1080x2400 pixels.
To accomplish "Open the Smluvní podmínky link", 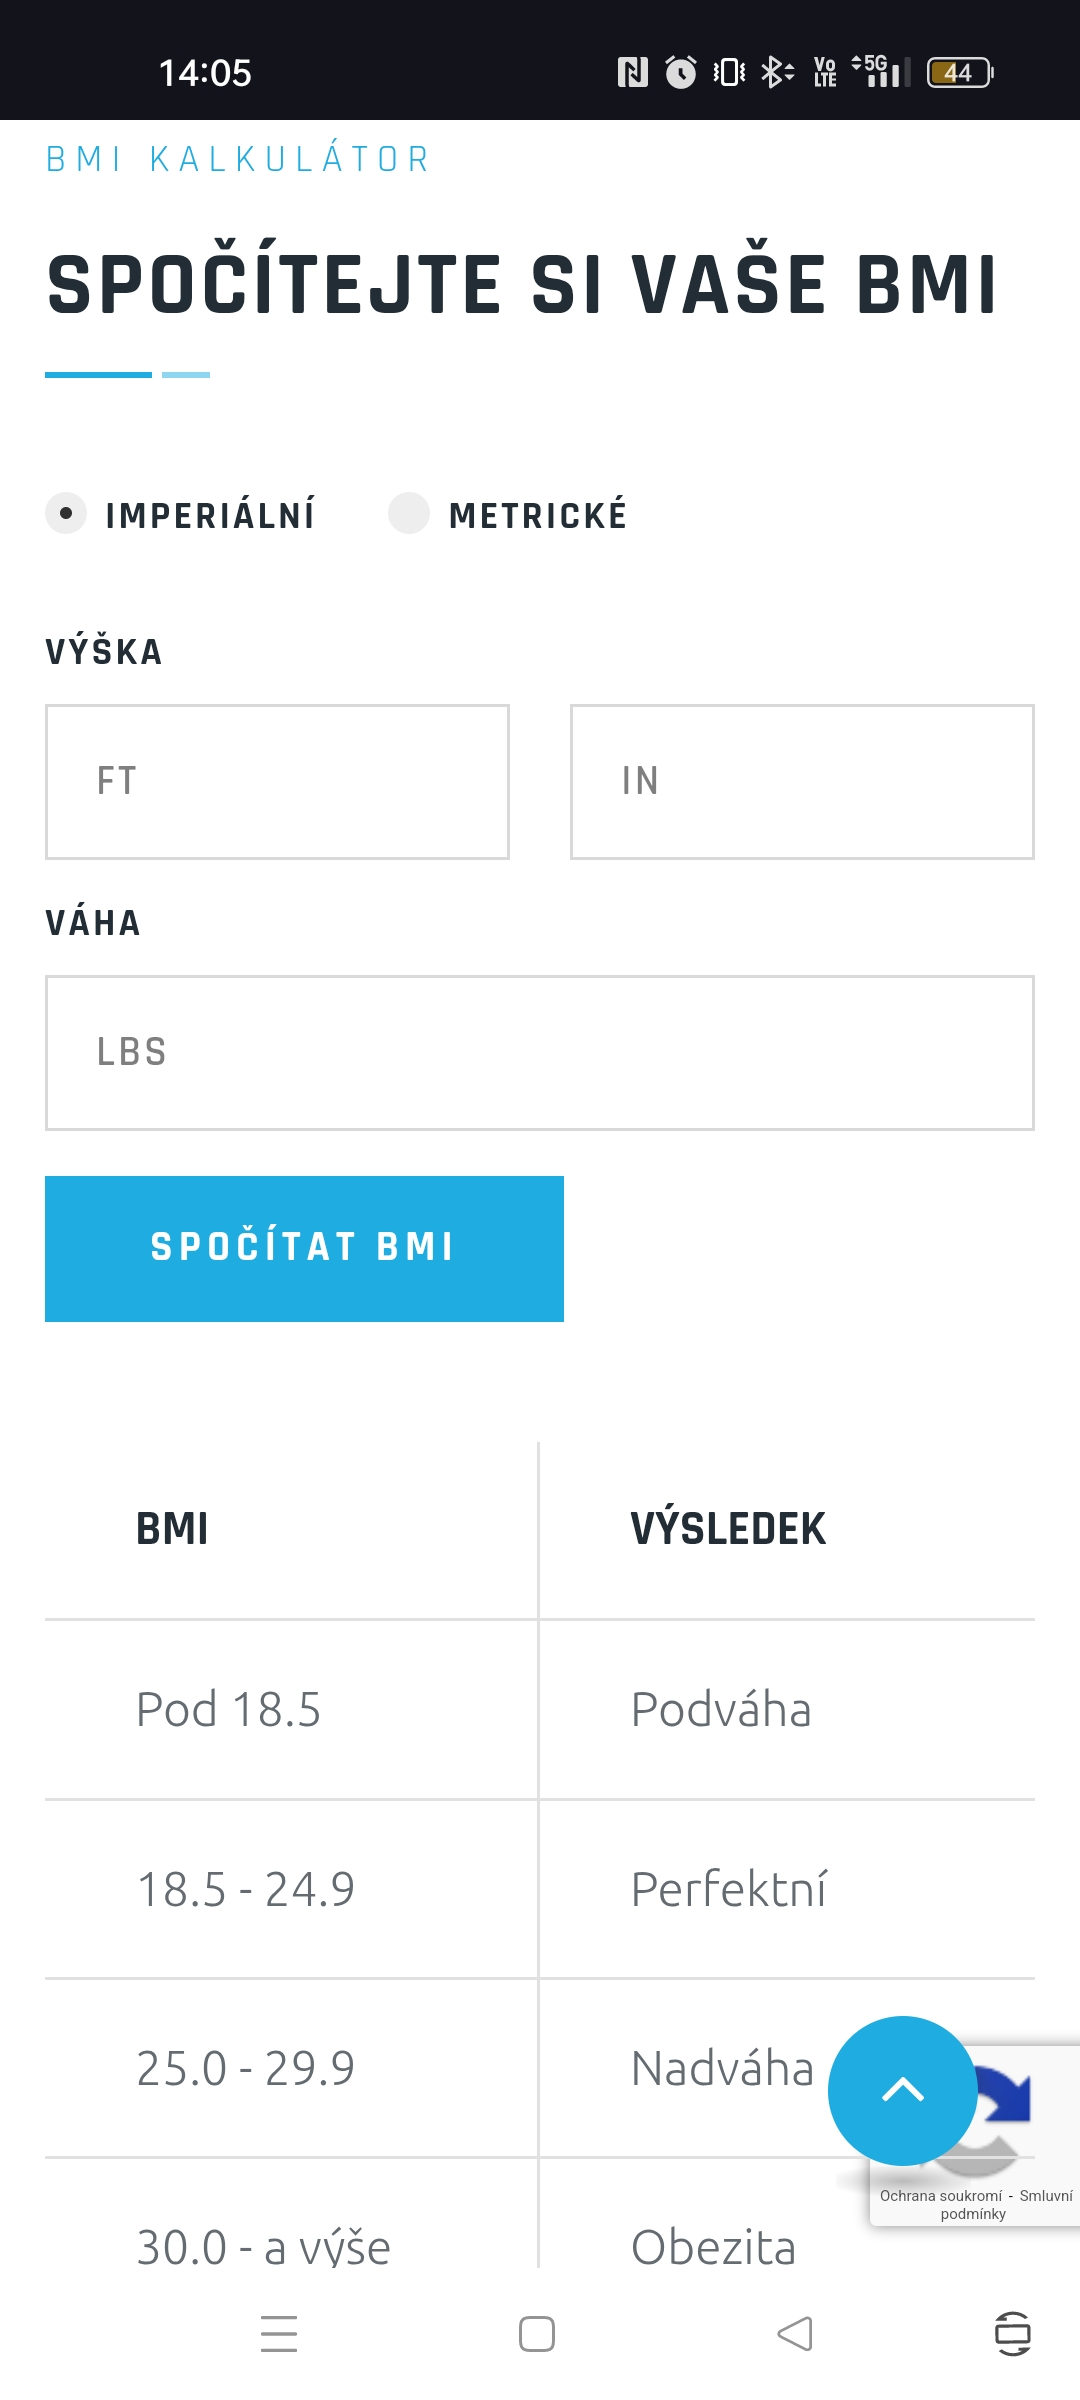I will (x=1007, y=2205).
